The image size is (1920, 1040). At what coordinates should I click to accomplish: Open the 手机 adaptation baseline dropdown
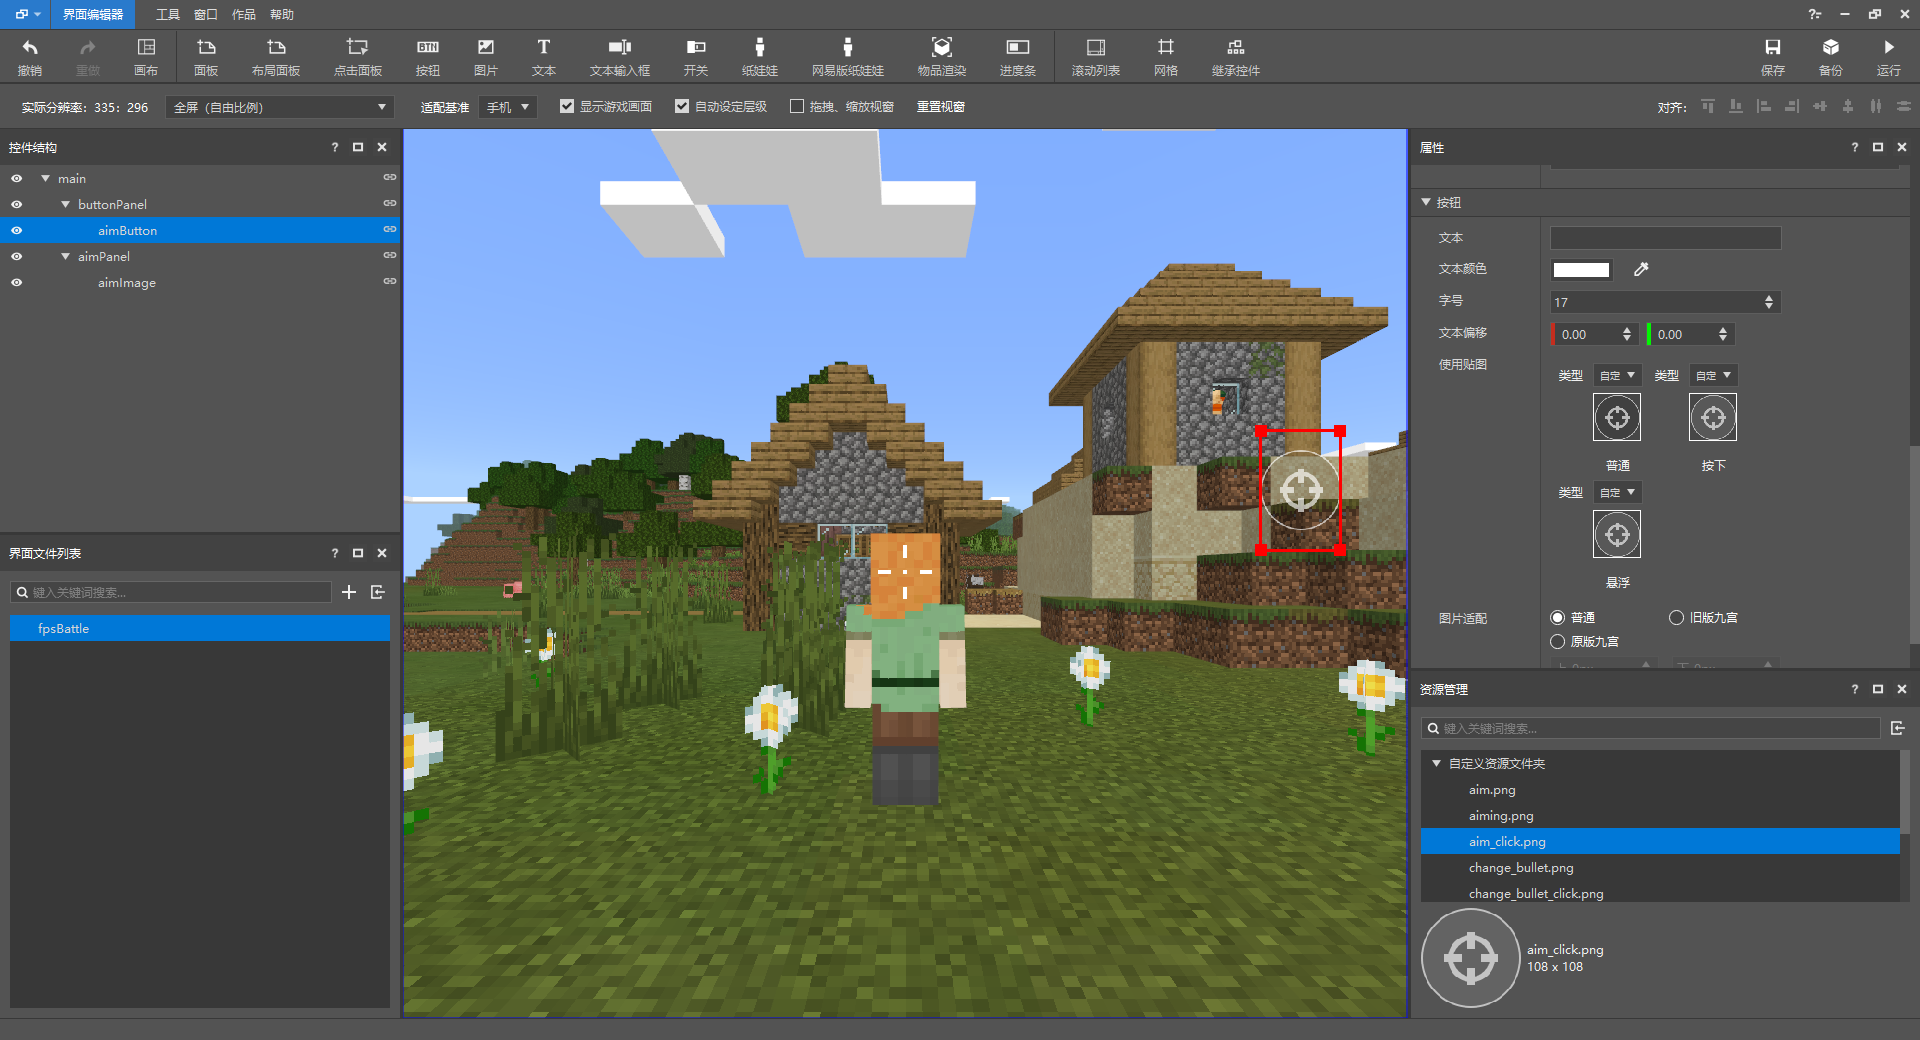(508, 107)
